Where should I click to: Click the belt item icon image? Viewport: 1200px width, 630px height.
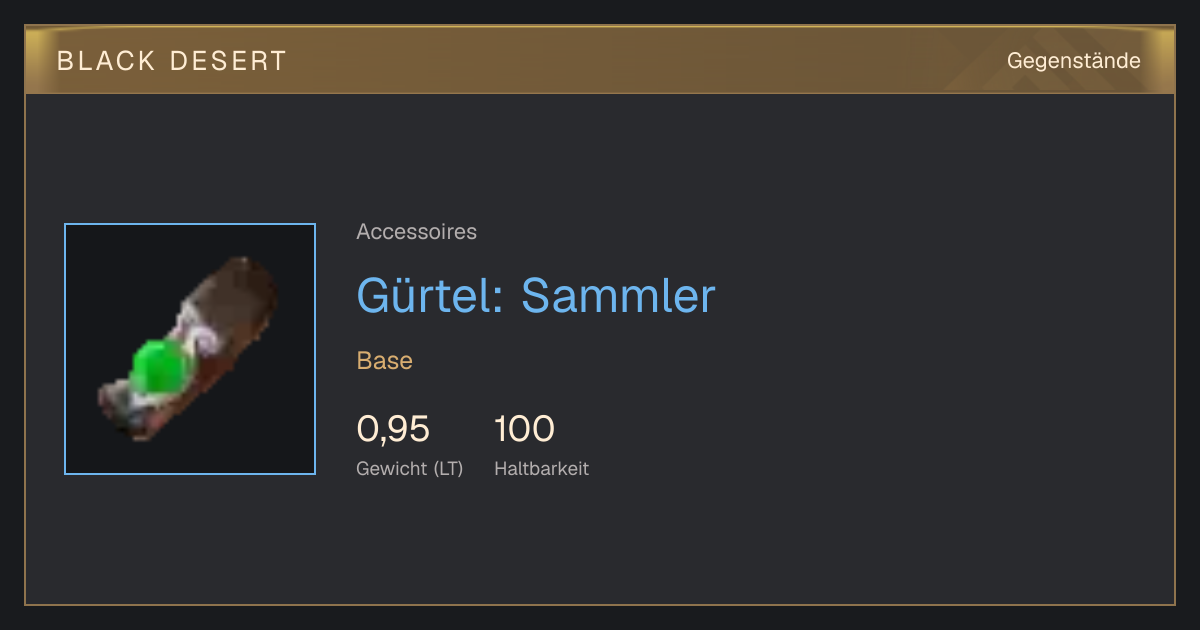[x=190, y=349]
